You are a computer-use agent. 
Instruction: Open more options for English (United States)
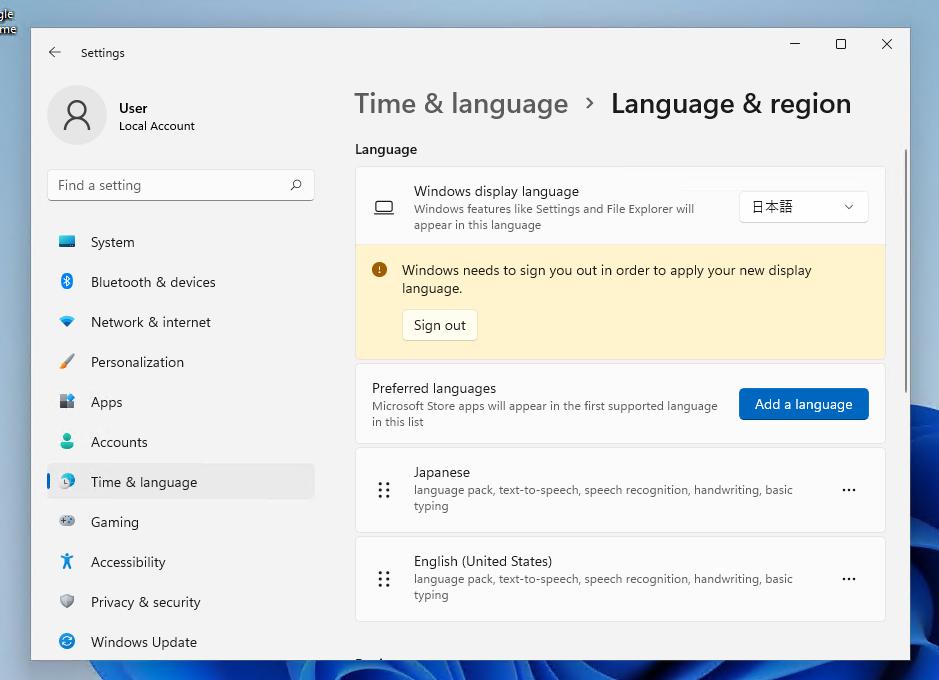(849, 579)
